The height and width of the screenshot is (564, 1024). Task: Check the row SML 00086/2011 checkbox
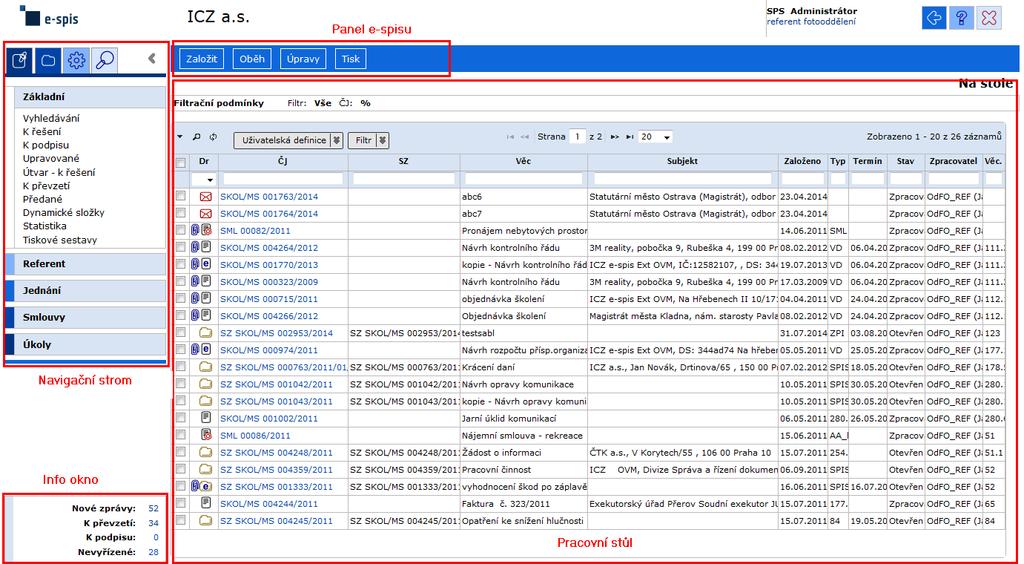click(181, 435)
